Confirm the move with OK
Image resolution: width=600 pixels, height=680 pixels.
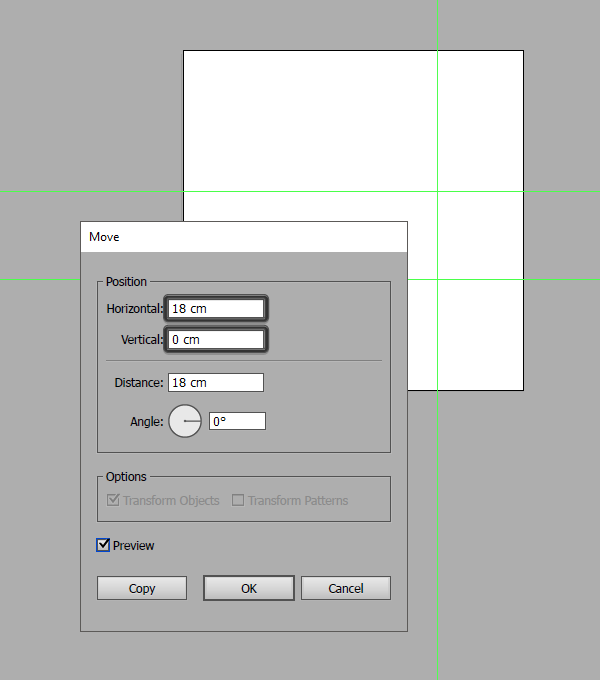point(249,588)
